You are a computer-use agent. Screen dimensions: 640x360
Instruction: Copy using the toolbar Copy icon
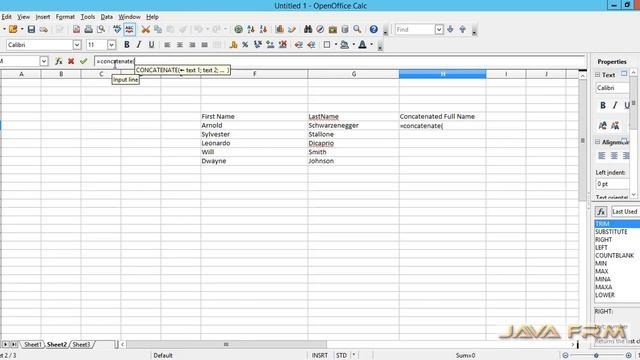pyautogui.click(x=158, y=29)
